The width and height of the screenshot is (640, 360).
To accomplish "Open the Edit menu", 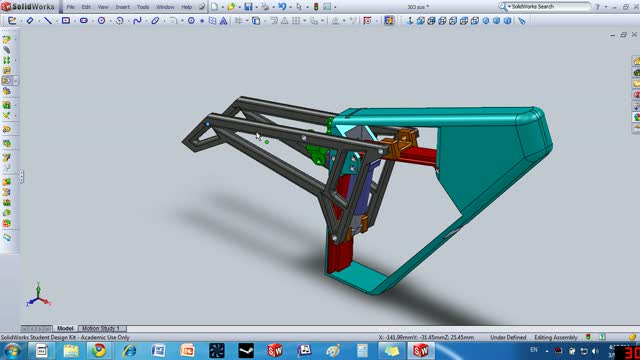I will [86, 7].
